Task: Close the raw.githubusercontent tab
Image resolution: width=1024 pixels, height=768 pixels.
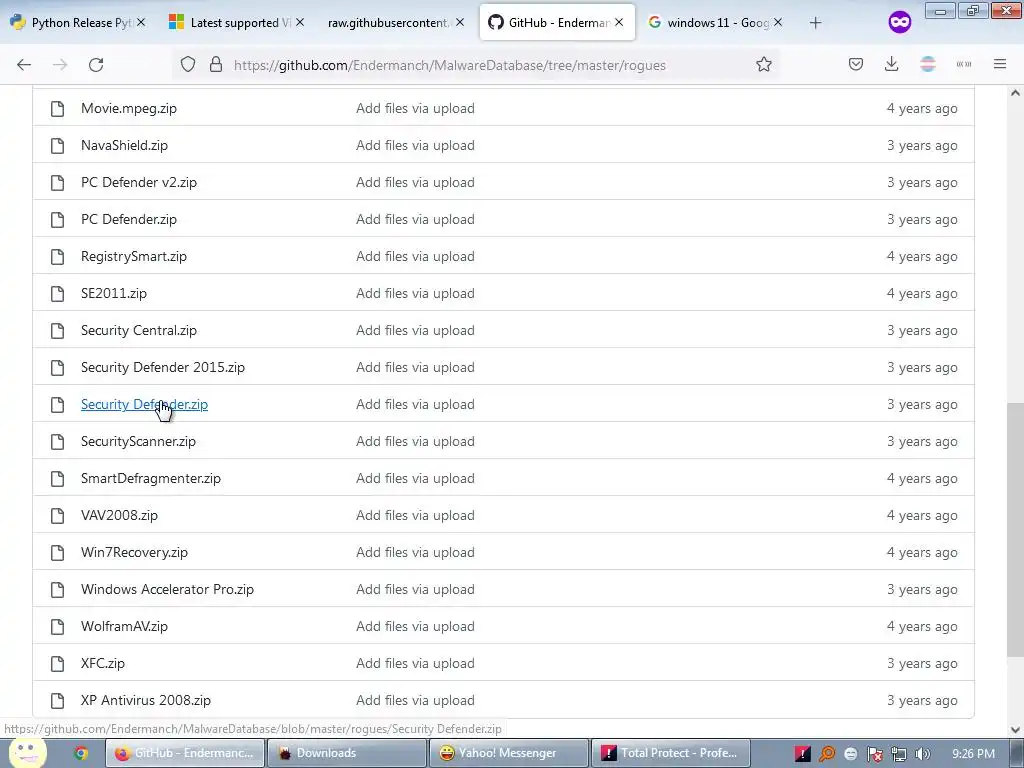Action: 460,22
